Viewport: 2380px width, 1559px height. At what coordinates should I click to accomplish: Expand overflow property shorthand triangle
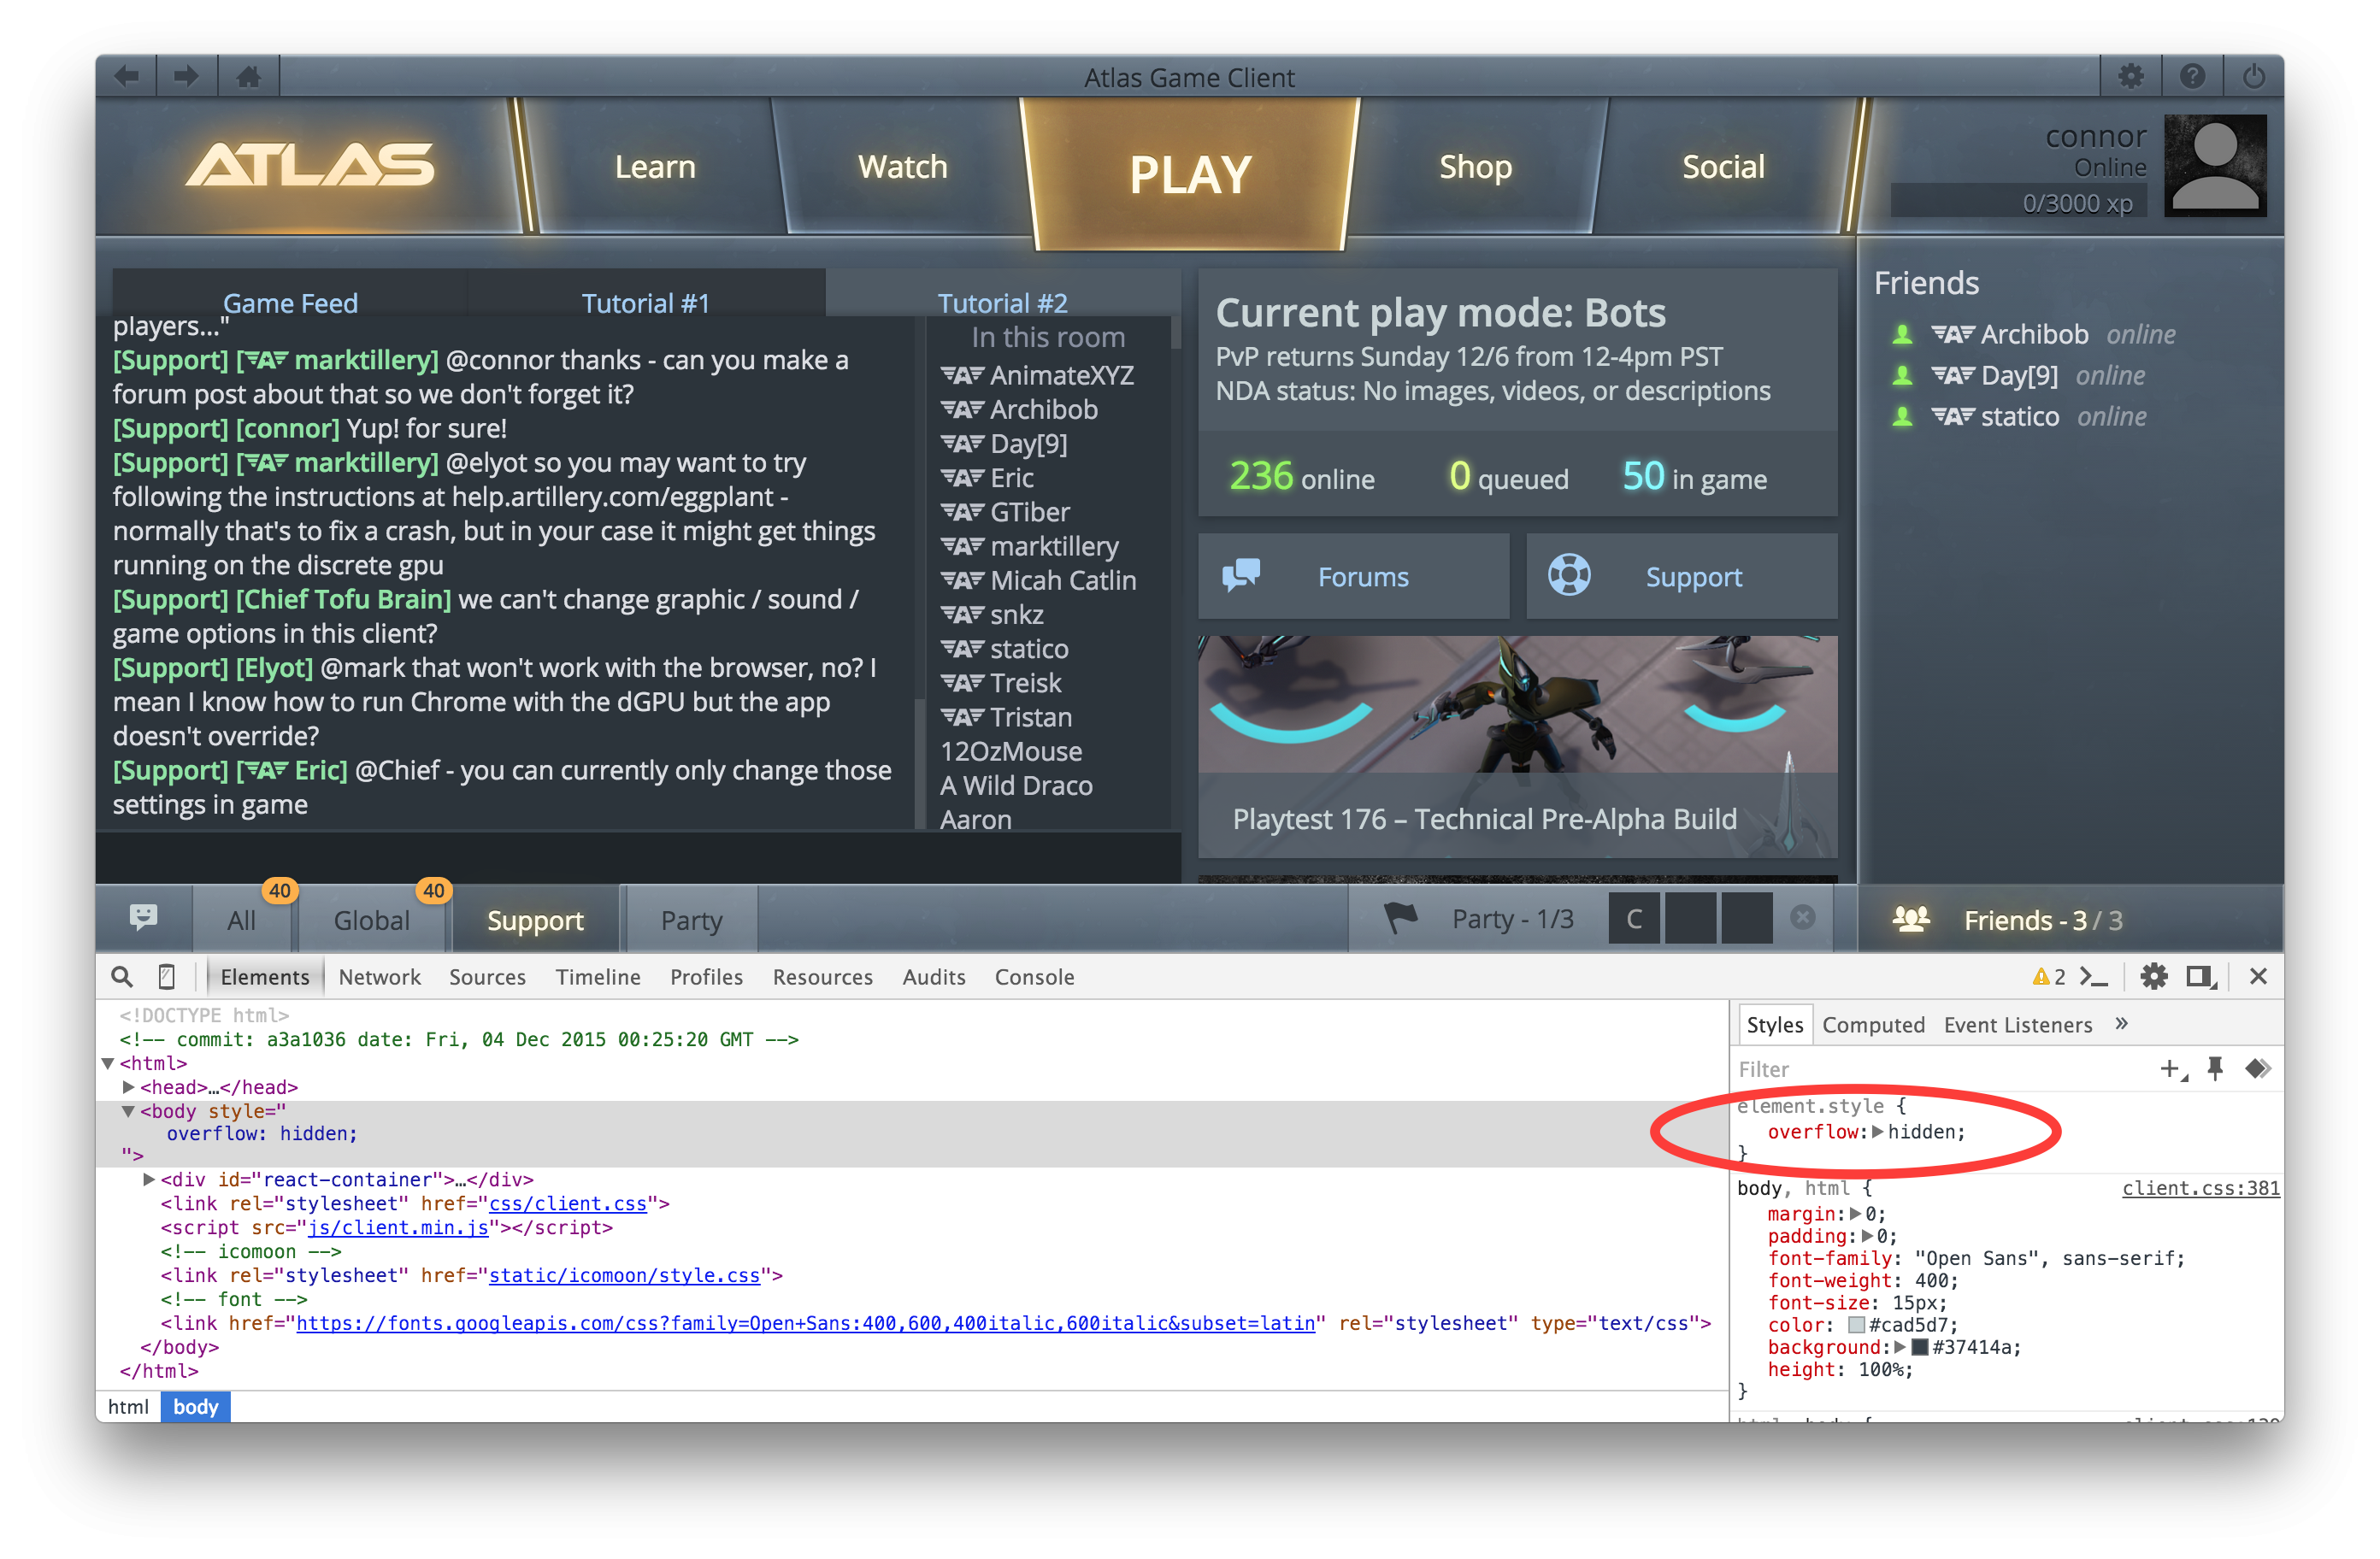1877,1132
